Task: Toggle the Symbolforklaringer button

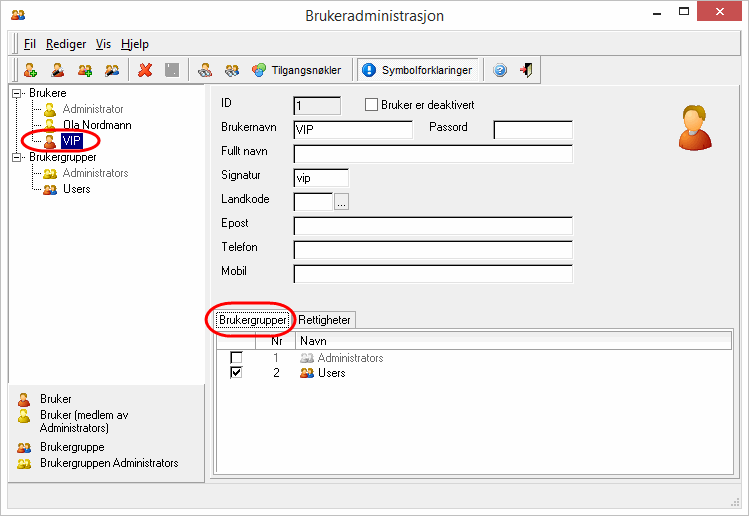Action: point(417,70)
